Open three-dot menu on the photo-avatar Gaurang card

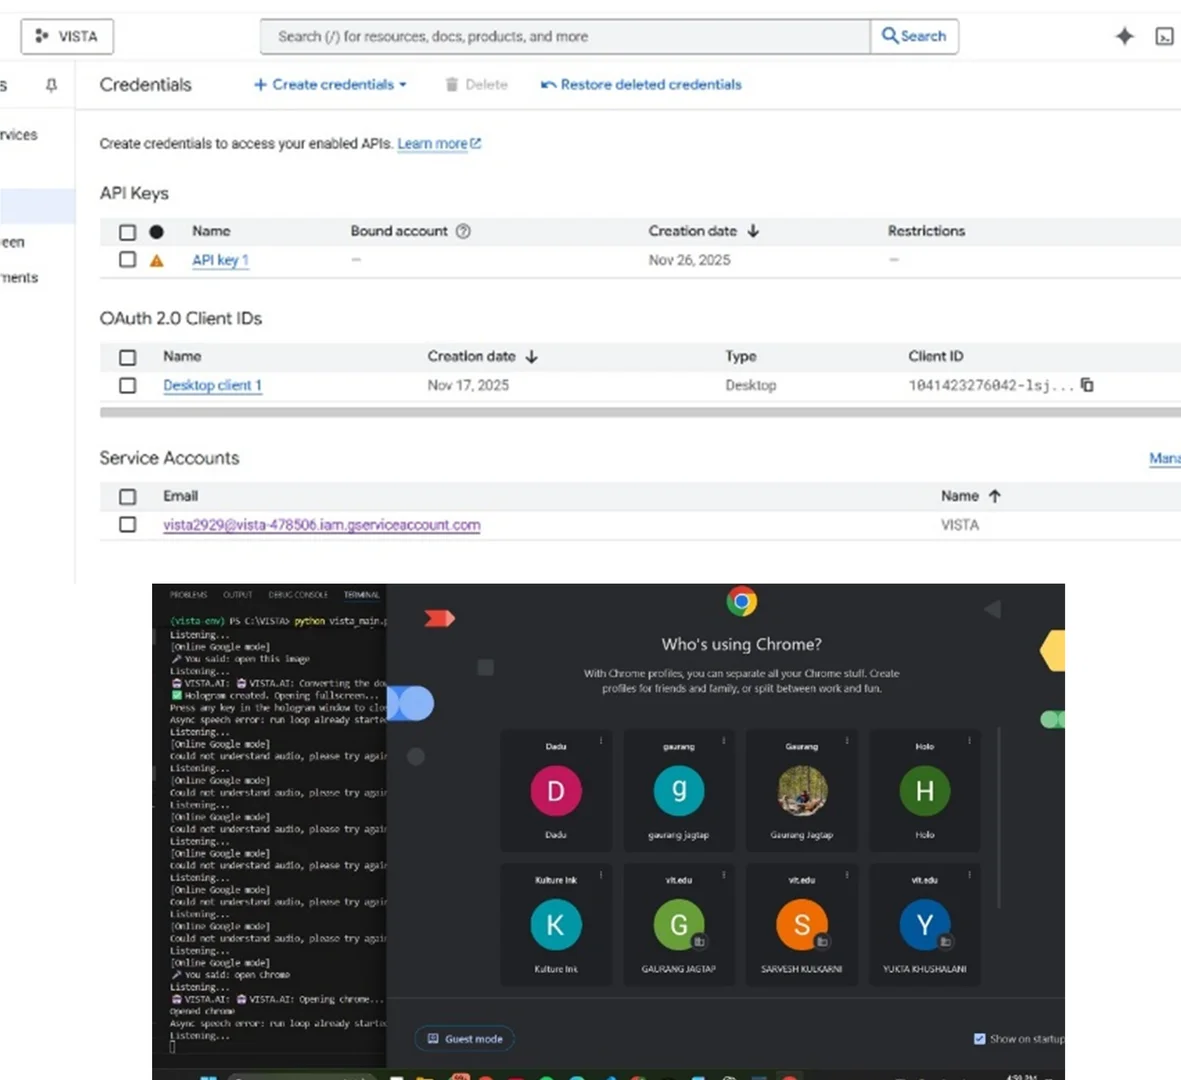pyautogui.click(x=847, y=741)
